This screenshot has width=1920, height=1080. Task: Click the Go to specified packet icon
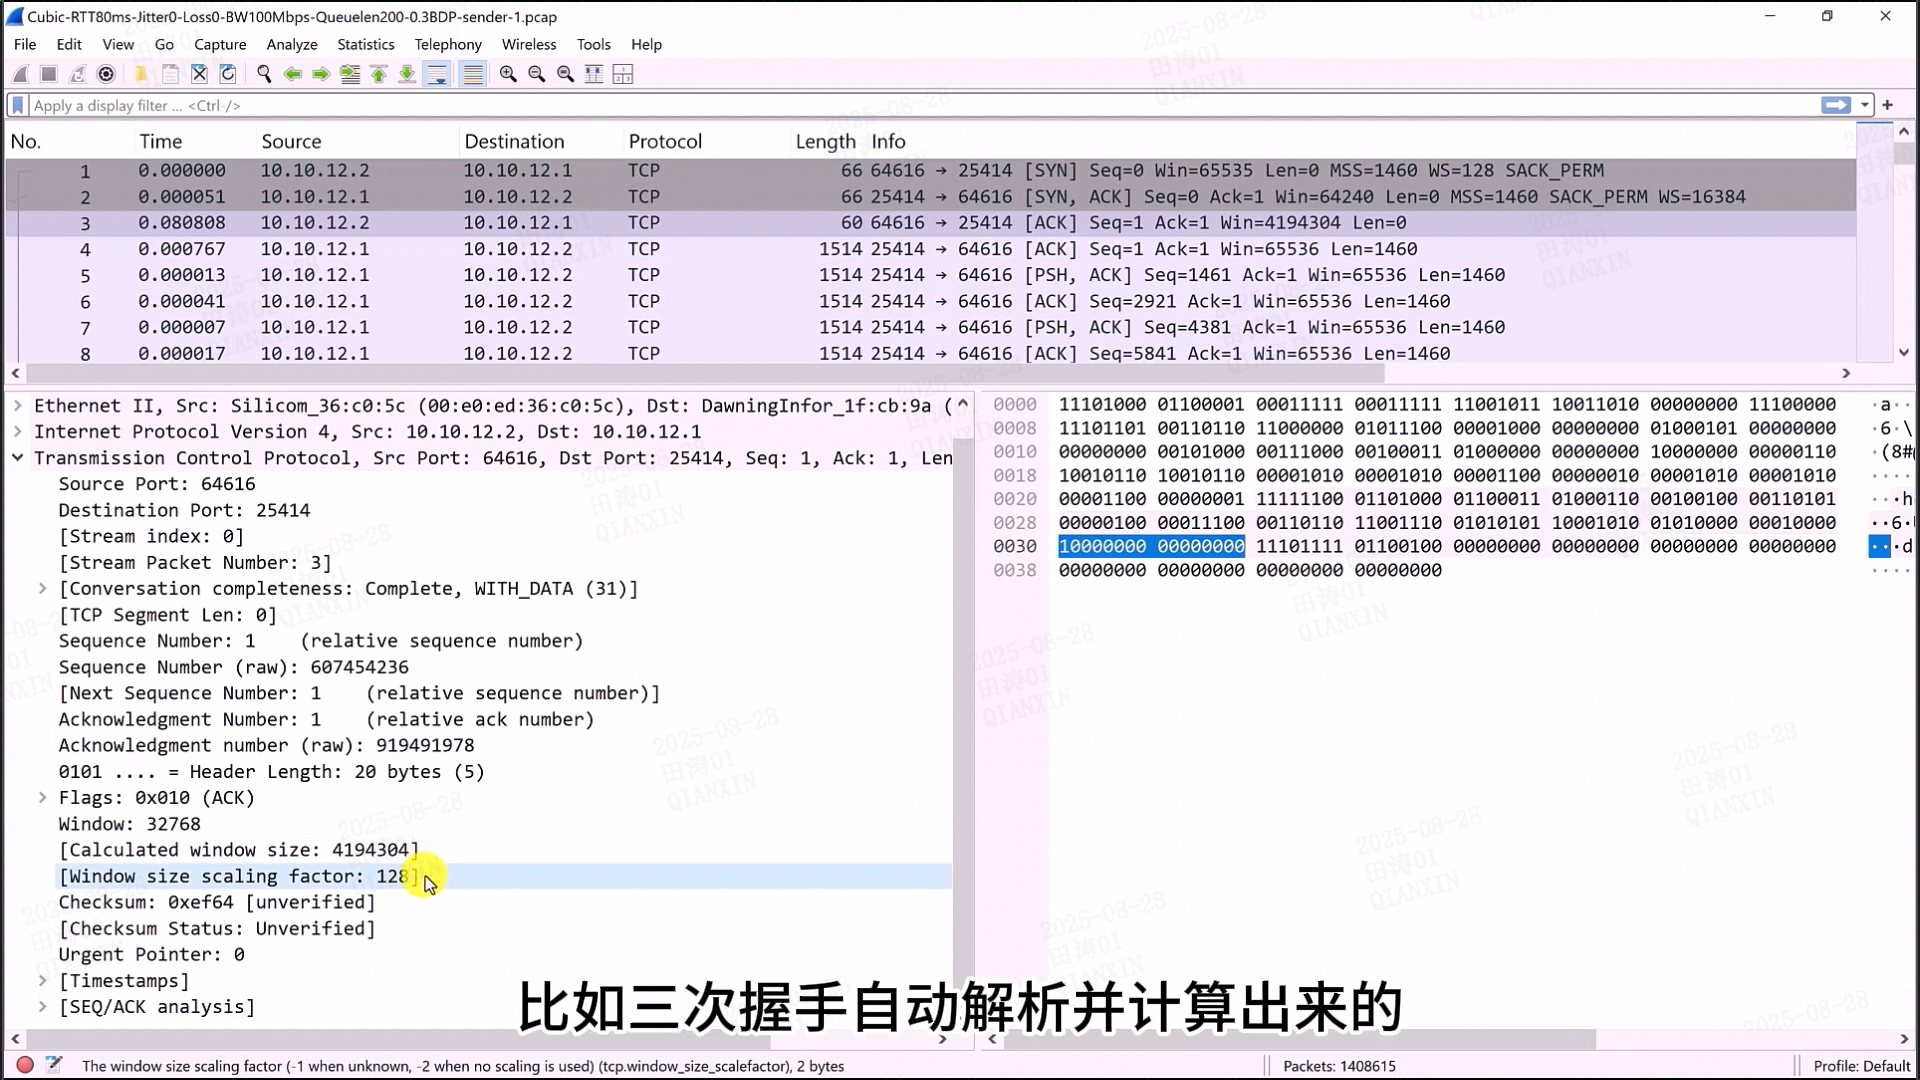pyautogui.click(x=350, y=74)
